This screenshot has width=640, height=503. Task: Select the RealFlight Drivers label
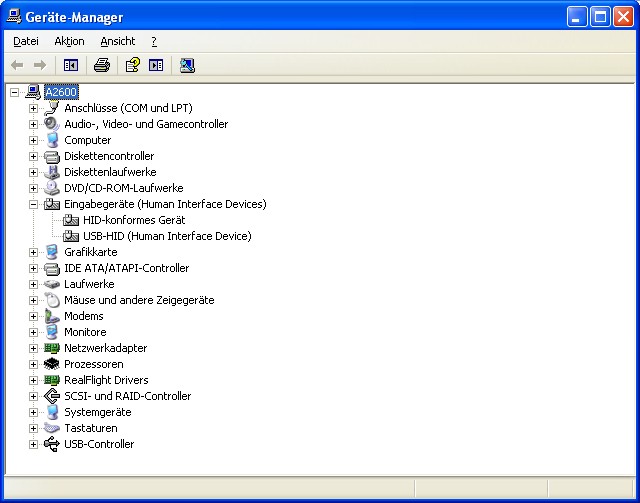click(x=106, y=380)
